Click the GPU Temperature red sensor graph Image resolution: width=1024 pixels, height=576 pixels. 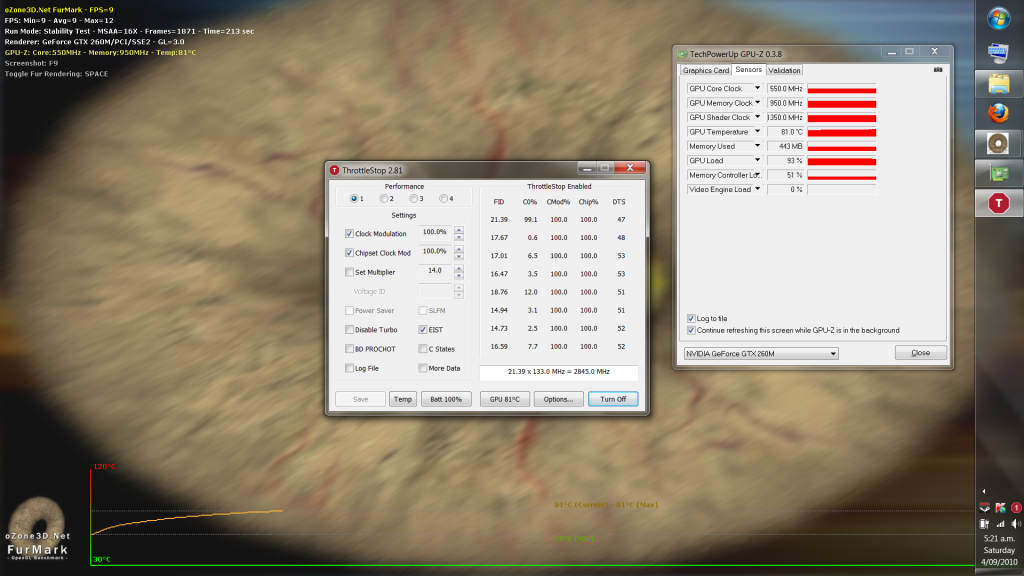click(842, 132)
